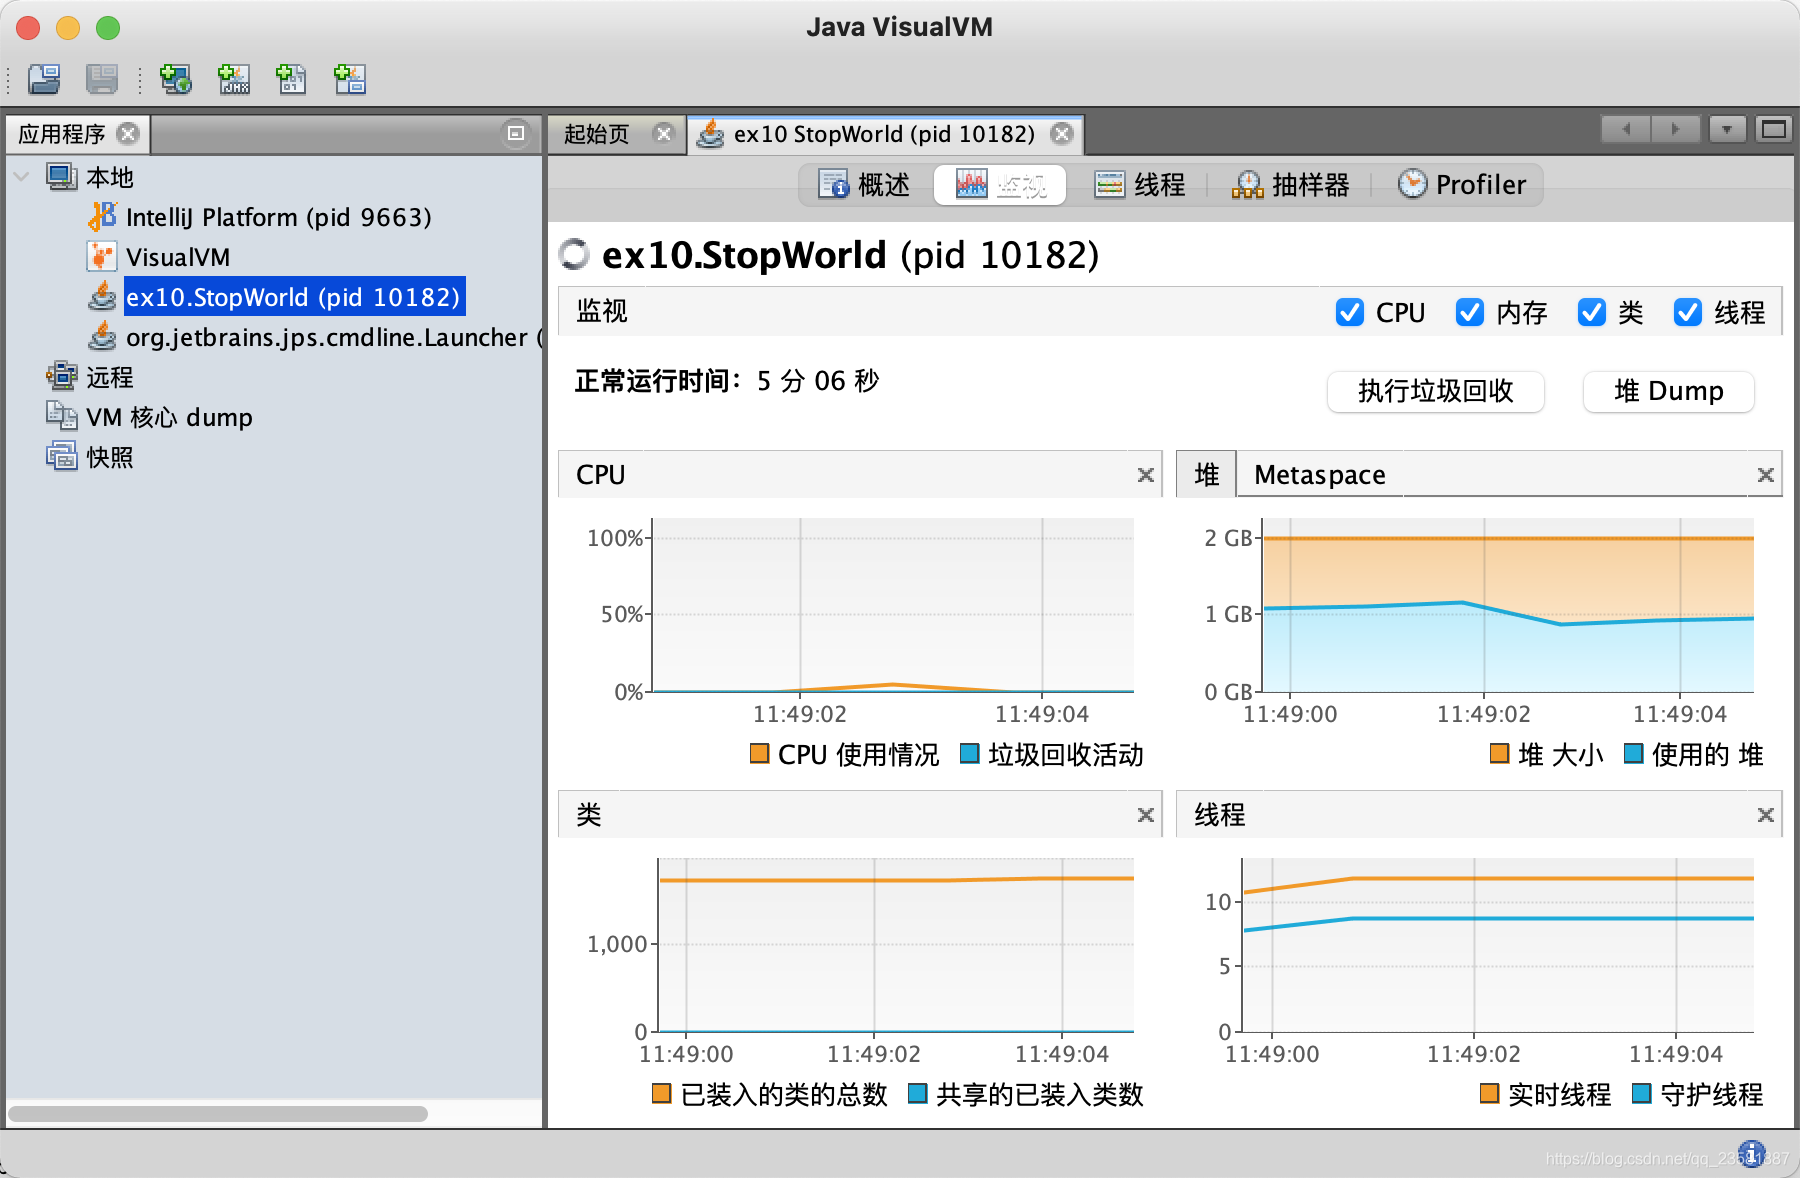
Task: Select the VisualVM tree node
Action: coord(178,257)
